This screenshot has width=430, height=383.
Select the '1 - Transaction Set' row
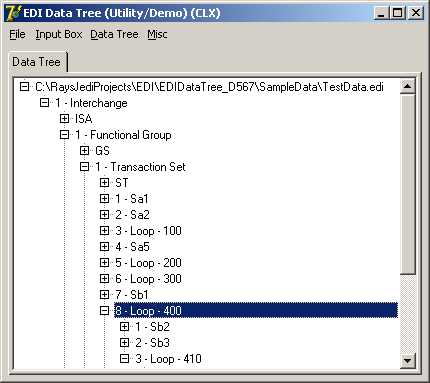point(140,167)
